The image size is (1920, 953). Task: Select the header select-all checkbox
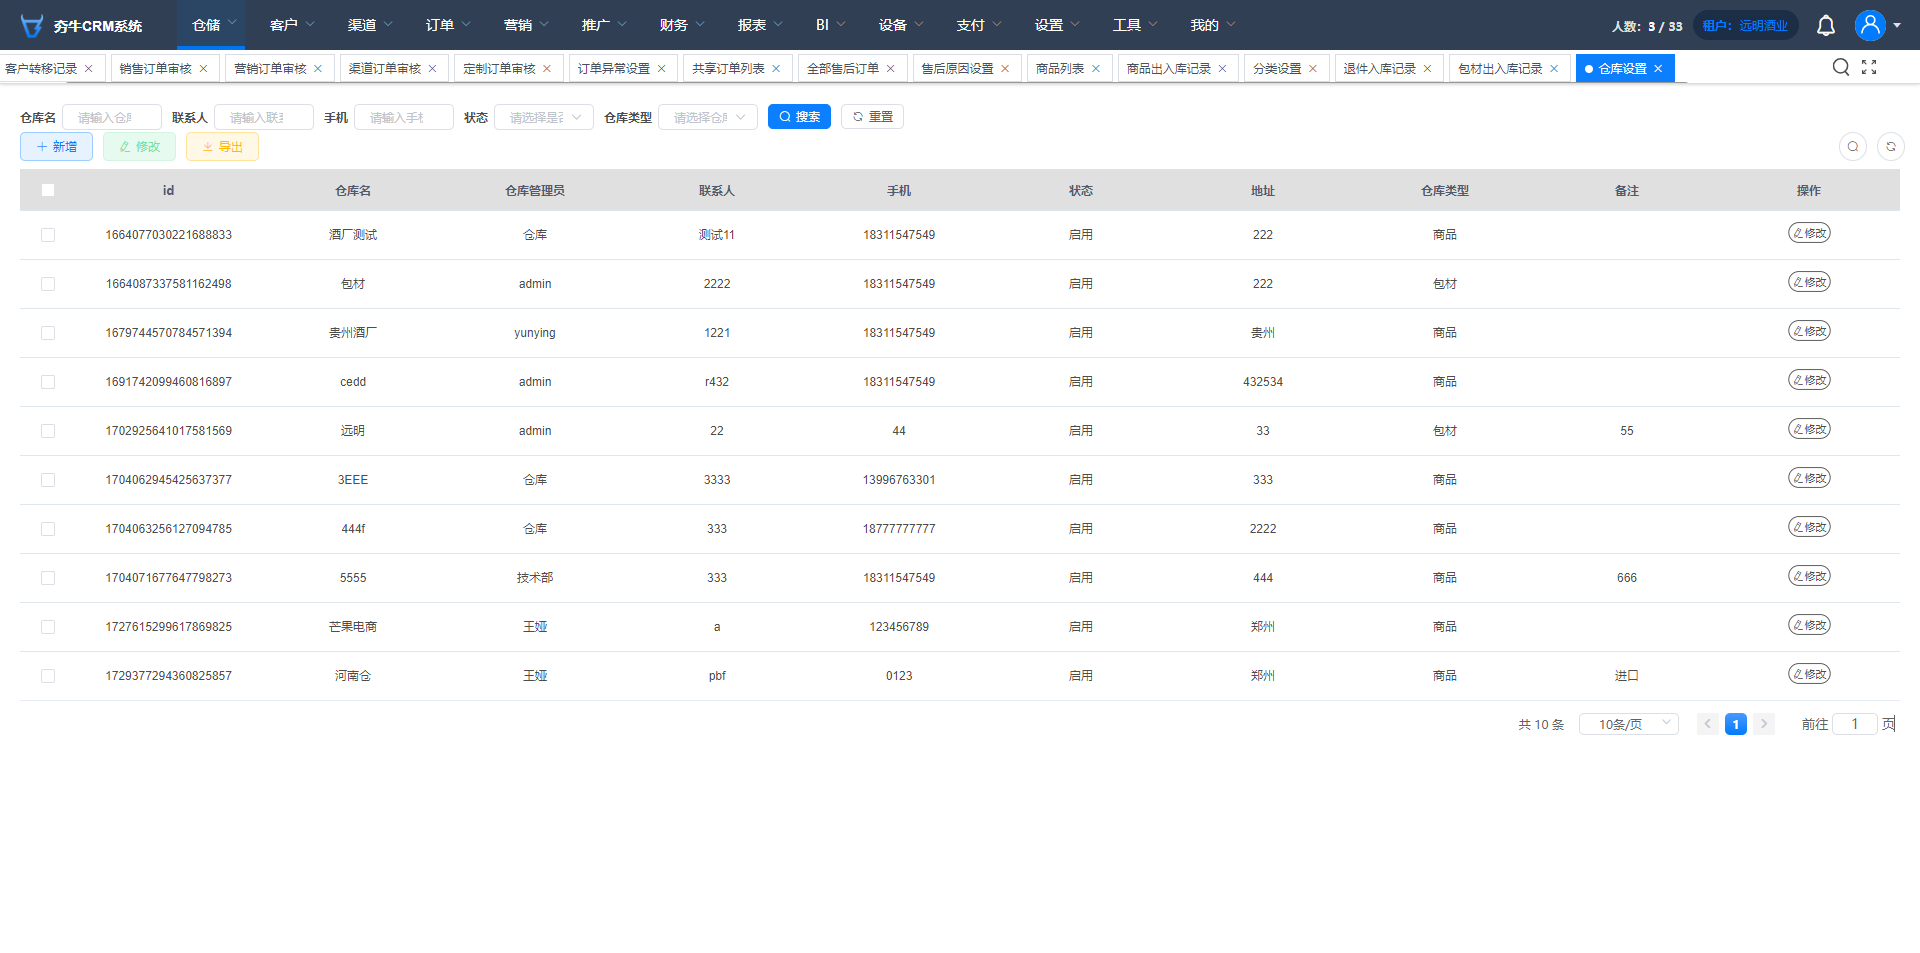[48, 190]
